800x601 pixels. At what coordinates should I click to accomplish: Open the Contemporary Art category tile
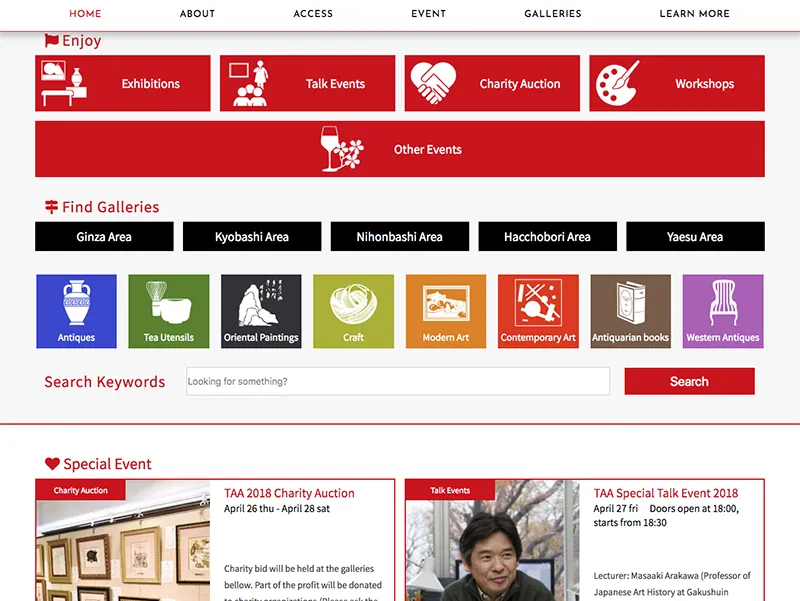pos(538,311)
